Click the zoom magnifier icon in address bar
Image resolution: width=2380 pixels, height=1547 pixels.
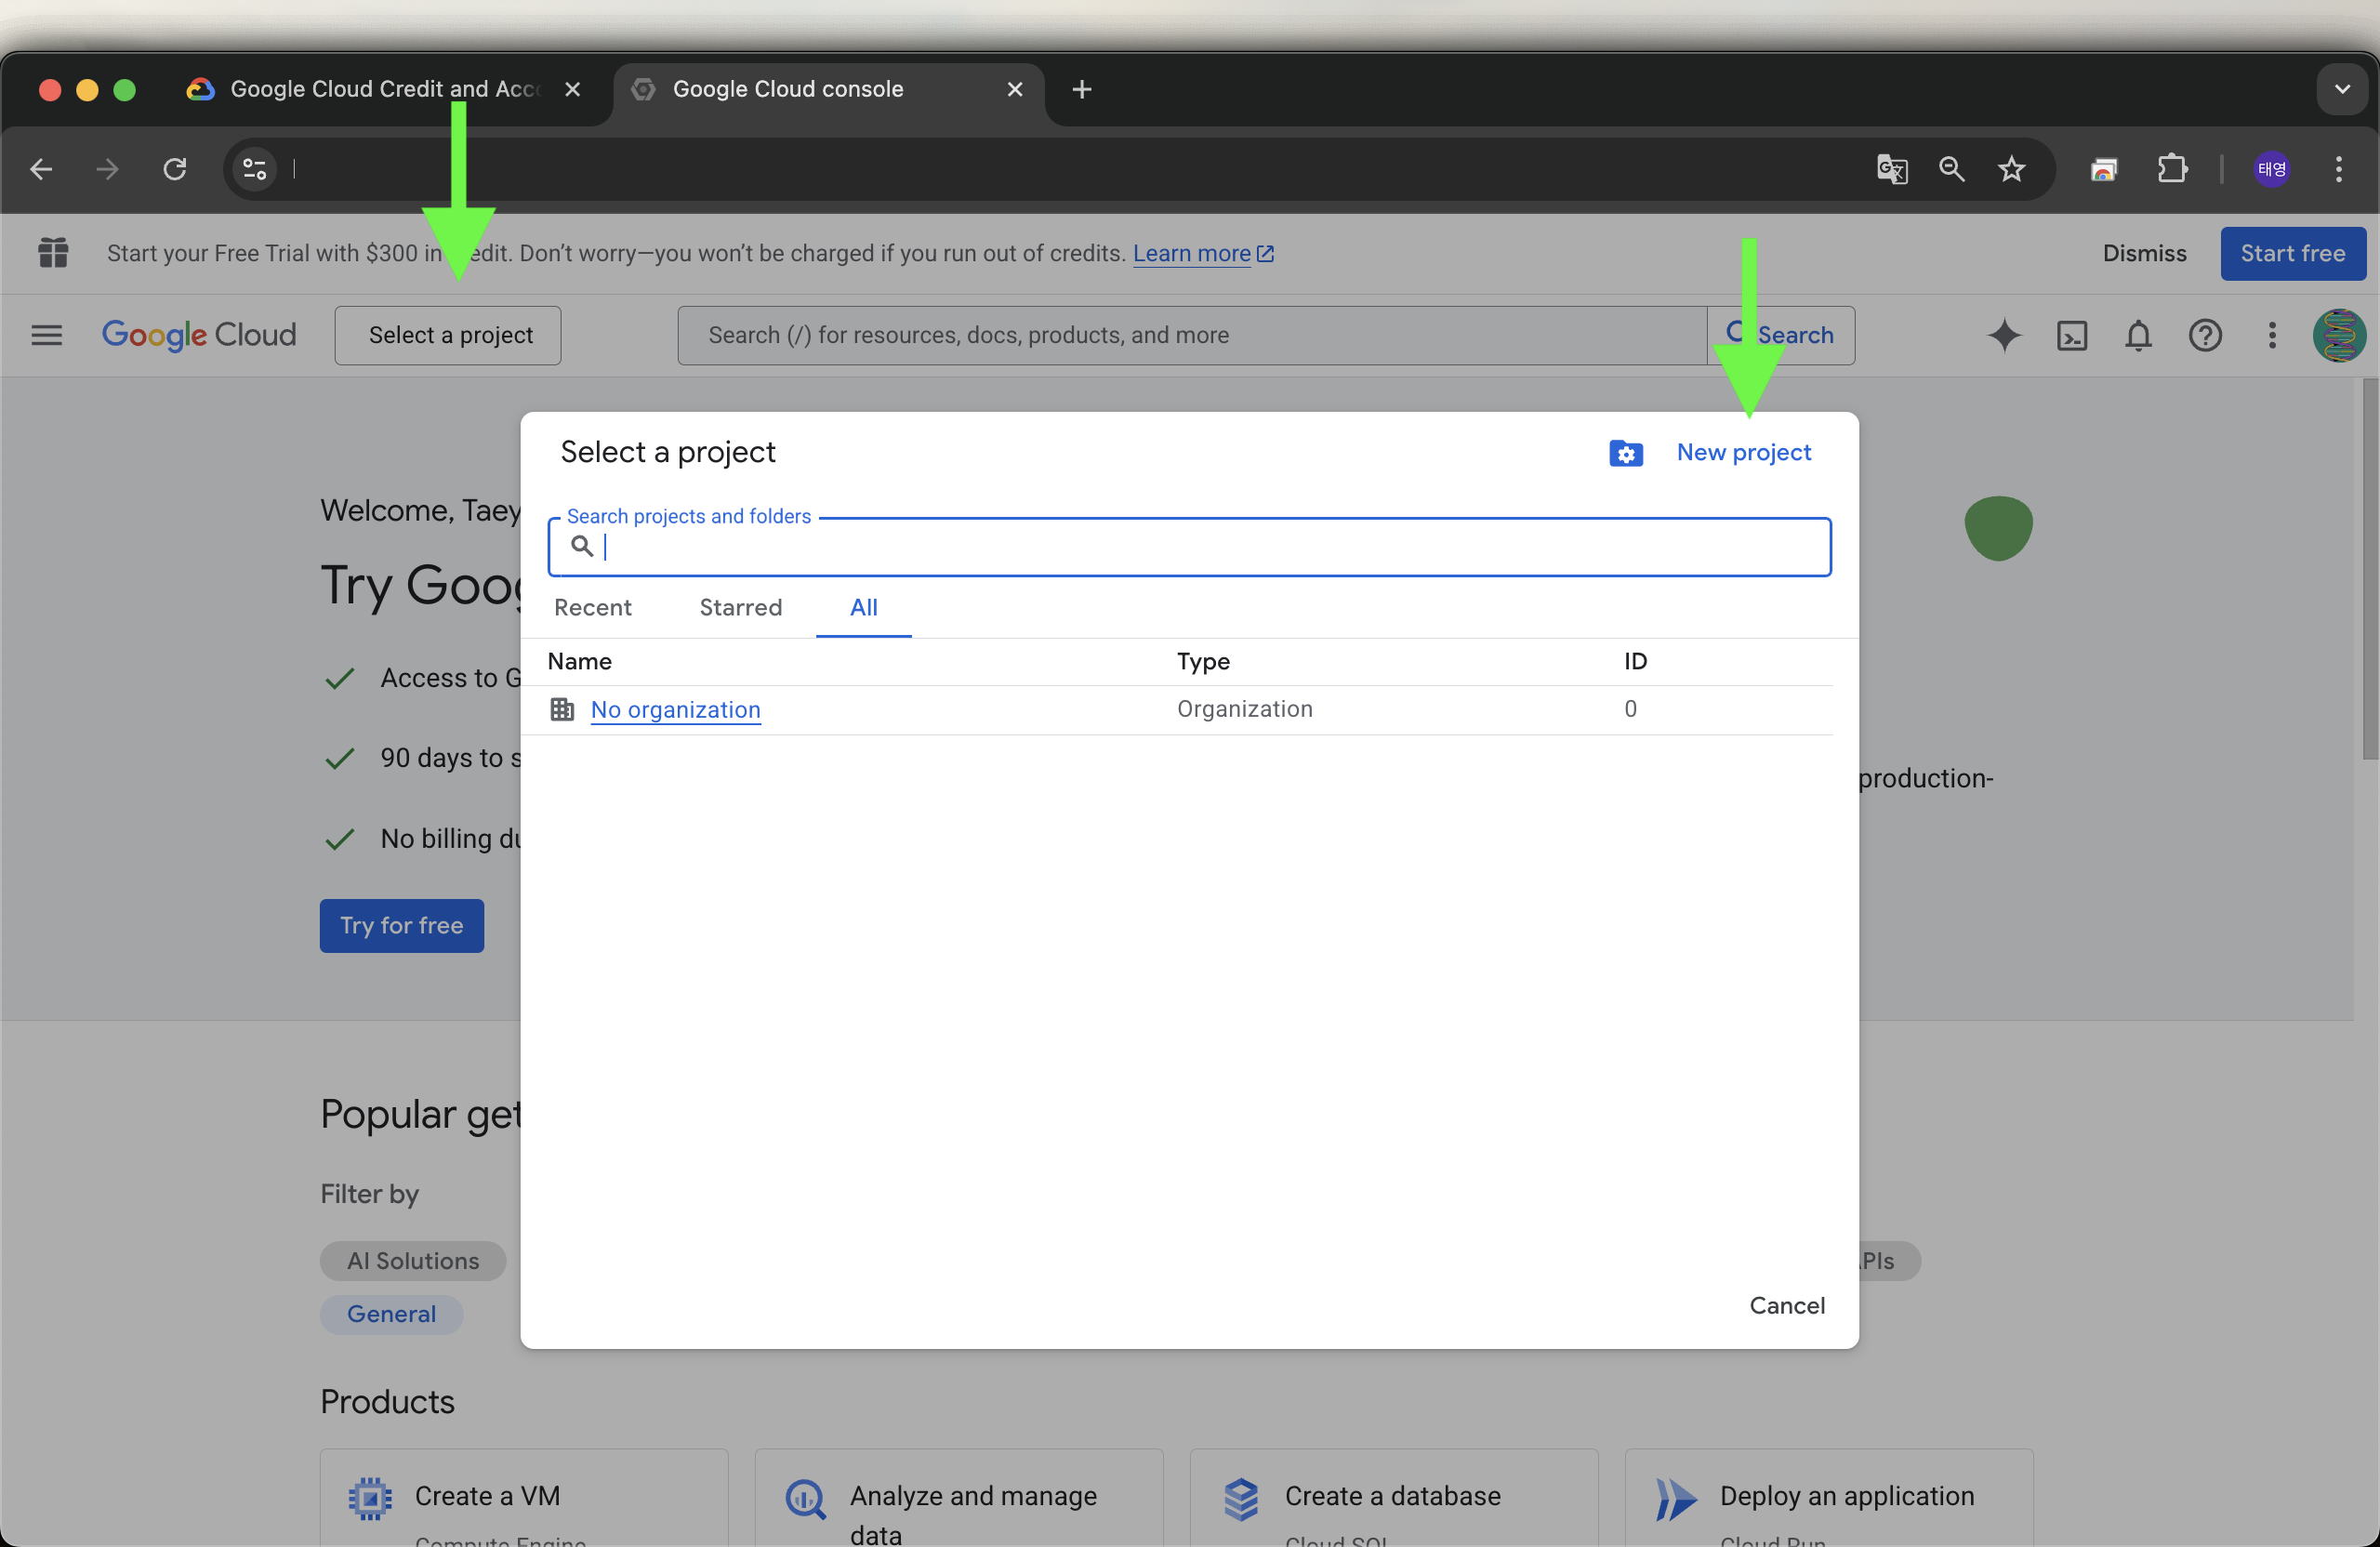(1951, 169)
